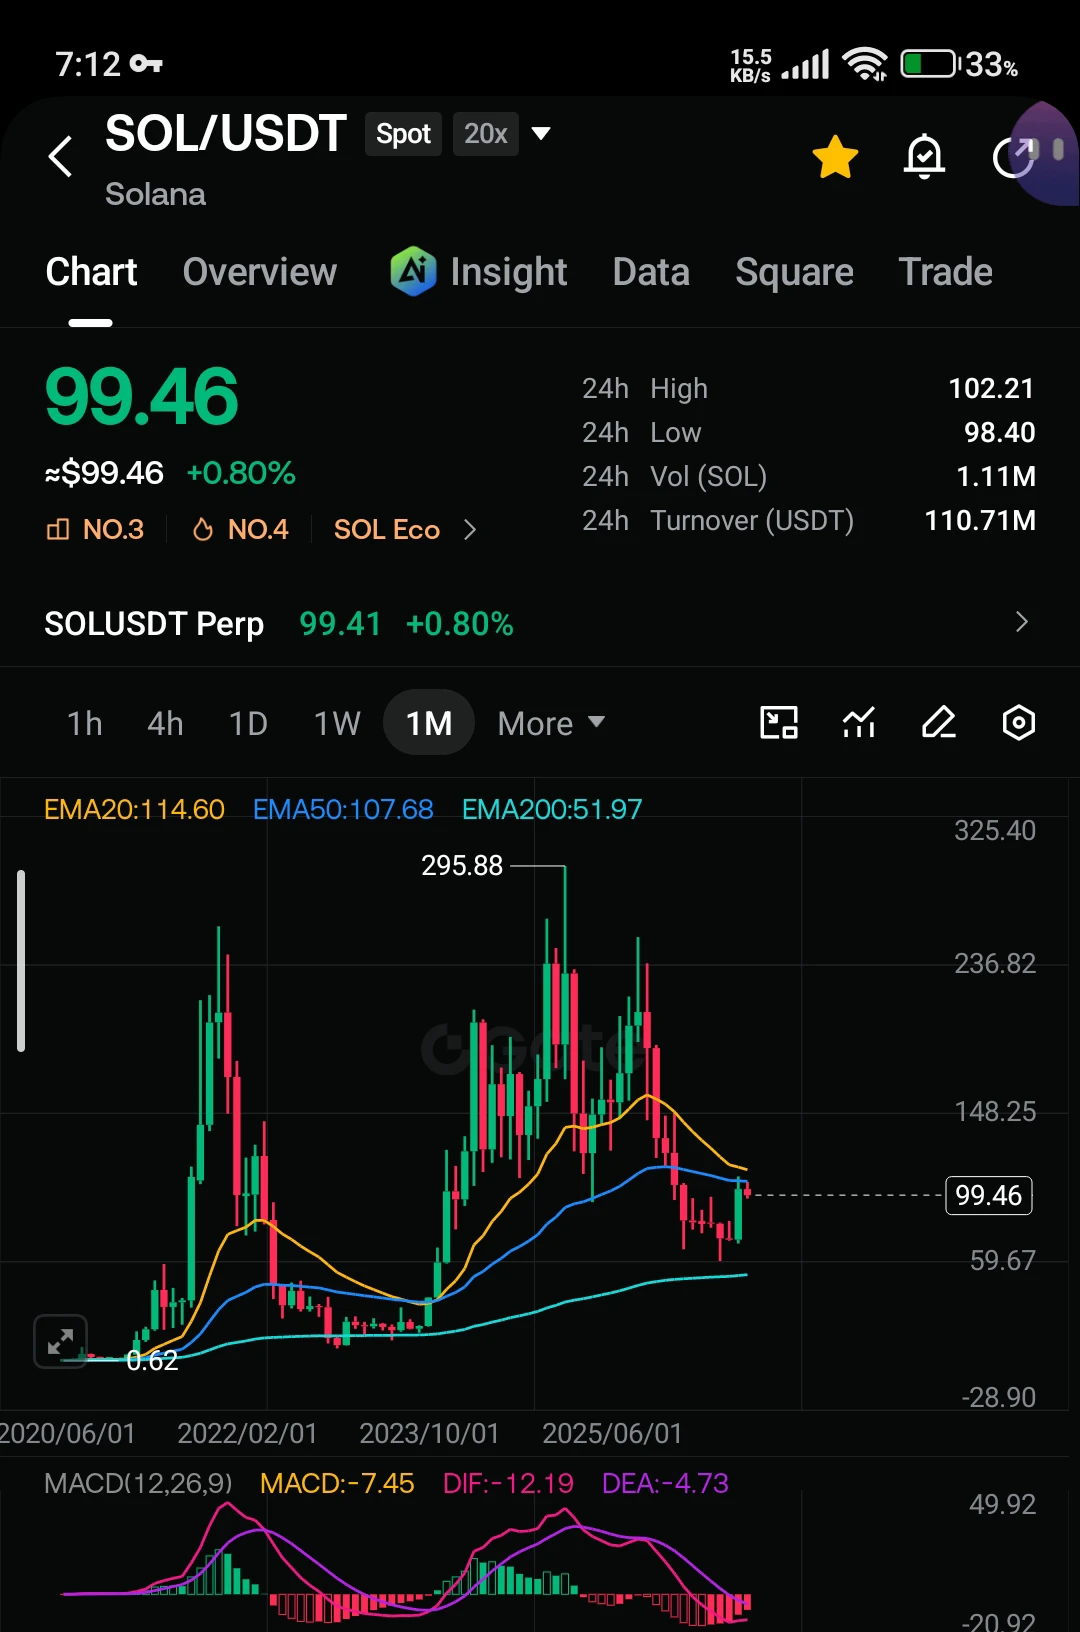Expand chart to fullscreen icon

point(61,1341)
